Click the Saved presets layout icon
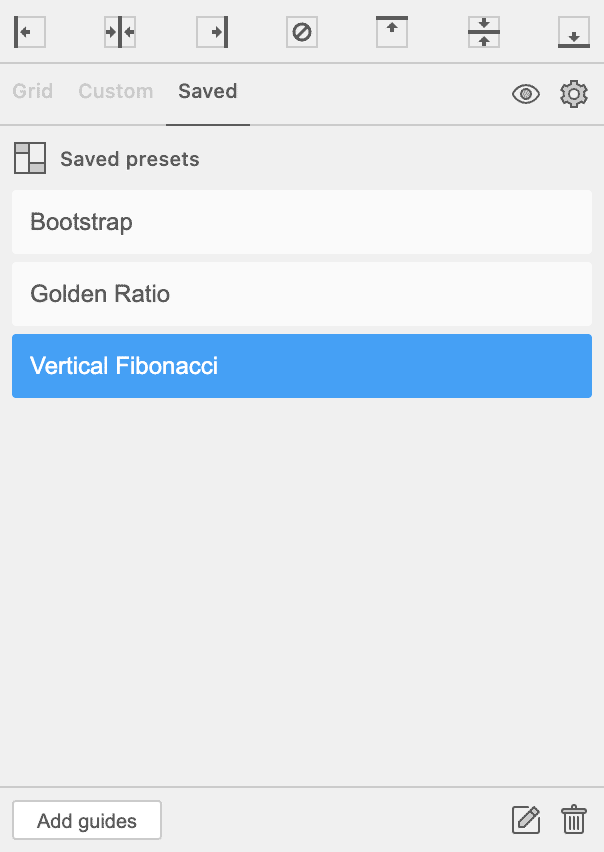Screen dimensions: 604x852 (x=30, y=158)
